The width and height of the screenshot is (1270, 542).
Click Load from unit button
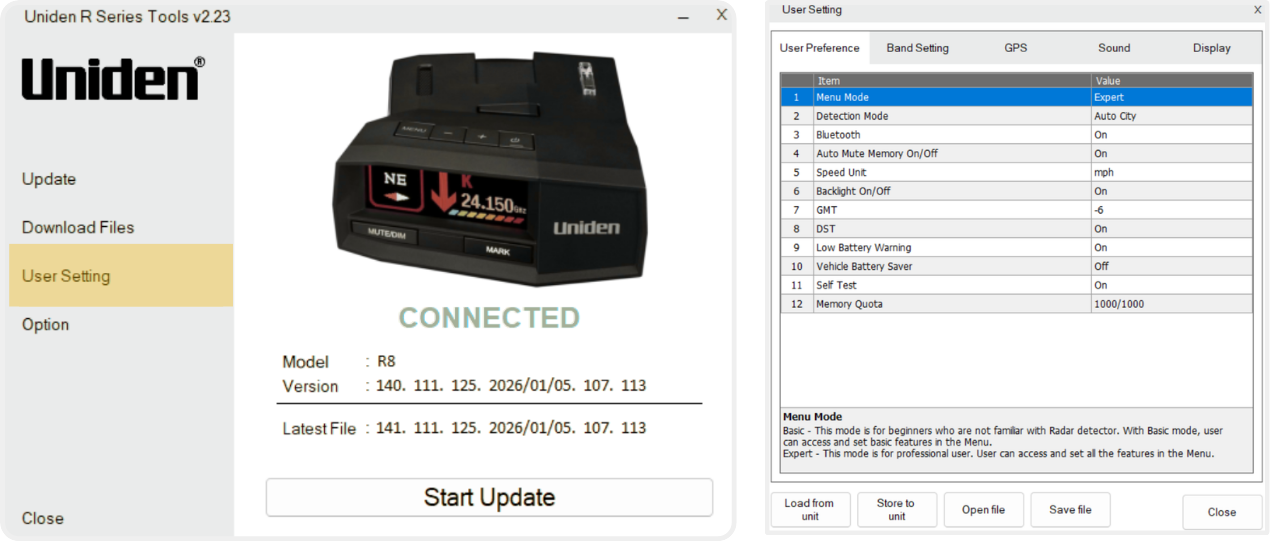810,510
